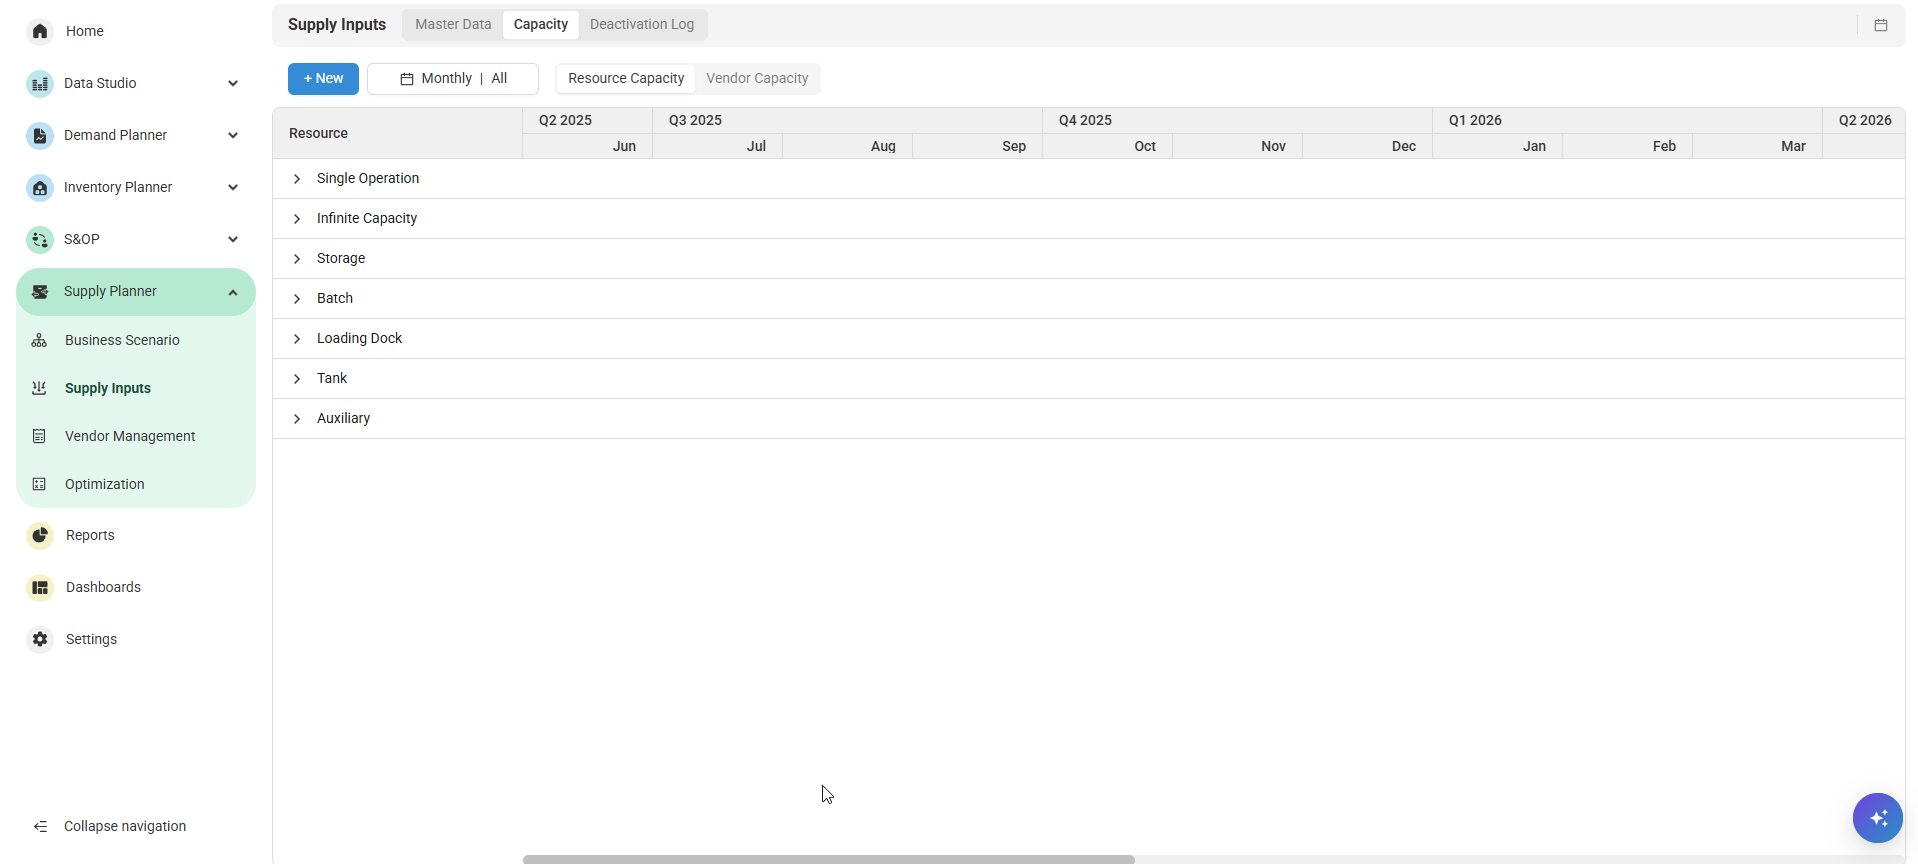1918x864 pixels.
Task: Open the AI assistant sparkle button
Action: (x=1877, y=818)
